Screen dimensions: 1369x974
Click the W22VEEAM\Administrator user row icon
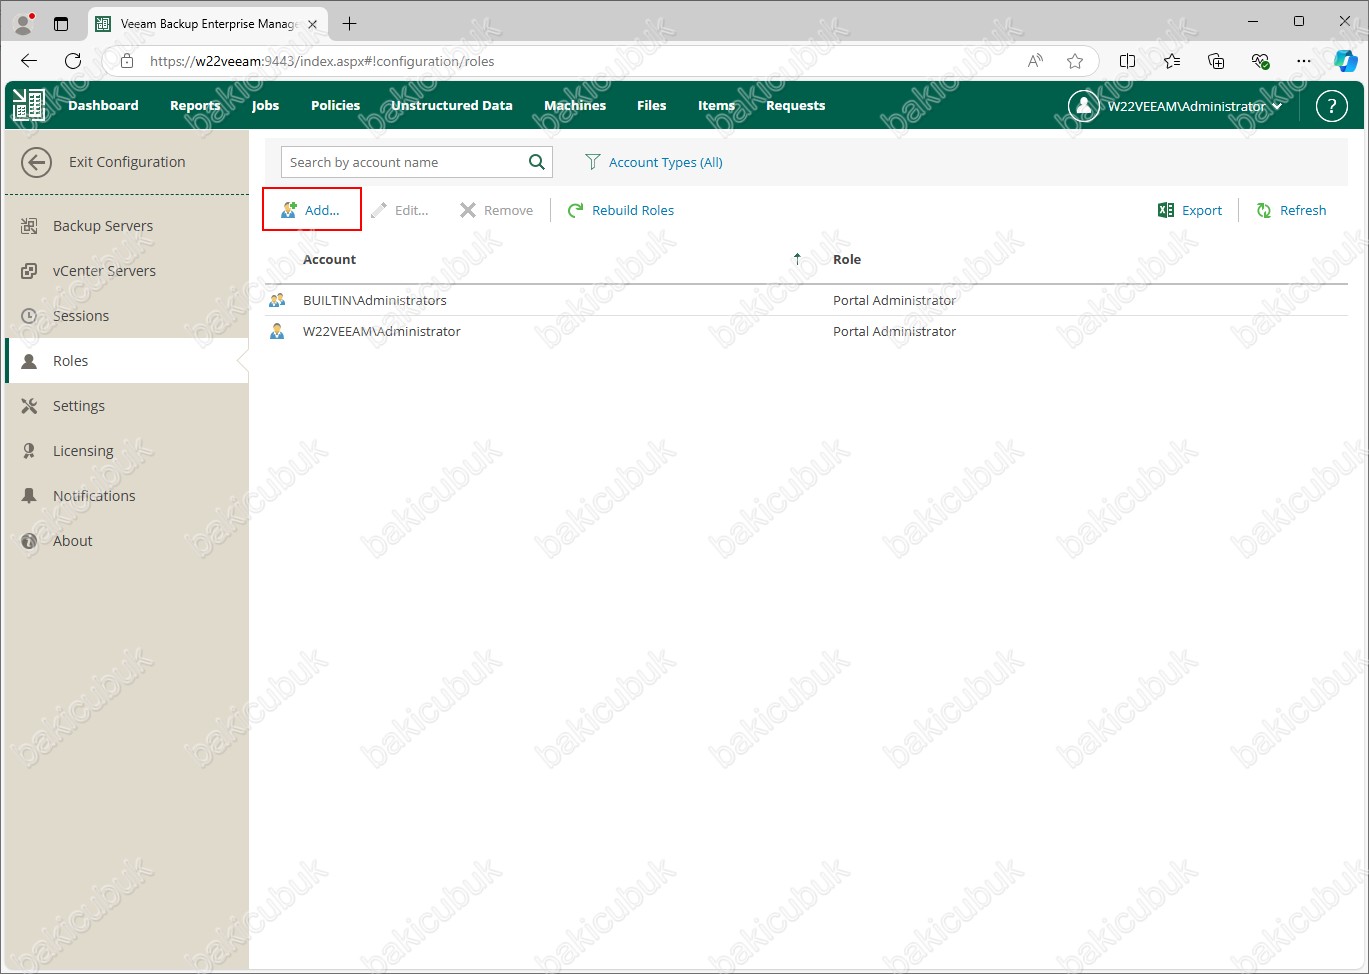[277, 331]
